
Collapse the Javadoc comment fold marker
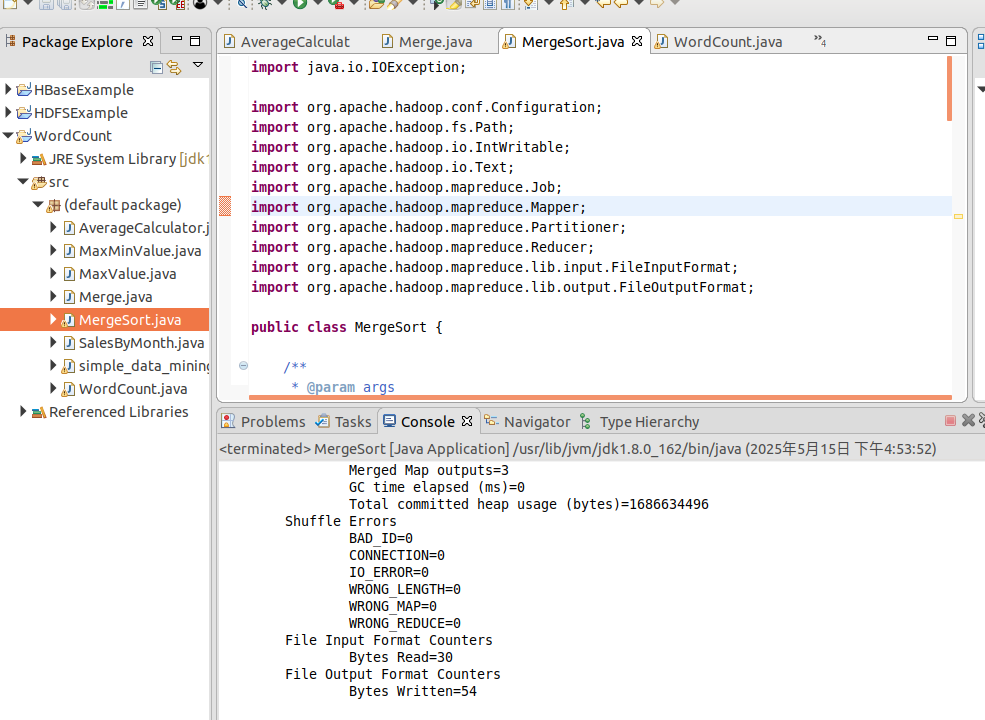click(243, 367)
